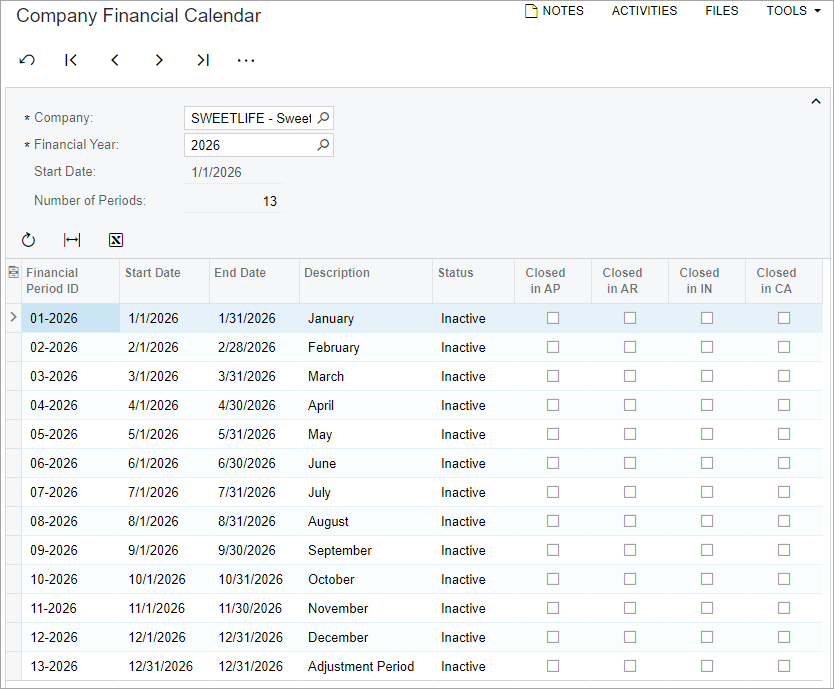Screen dimensions: 834x689
Task: Click the Company selector field
Action: pyautogui.click(x=251, y=118)
